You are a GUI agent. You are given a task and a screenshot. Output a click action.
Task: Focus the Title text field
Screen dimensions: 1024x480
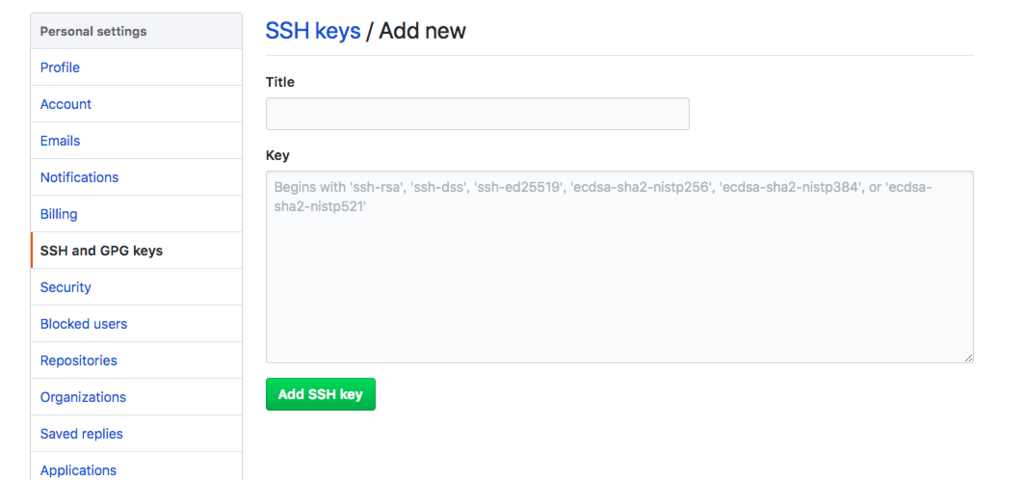tap(477, 114)
